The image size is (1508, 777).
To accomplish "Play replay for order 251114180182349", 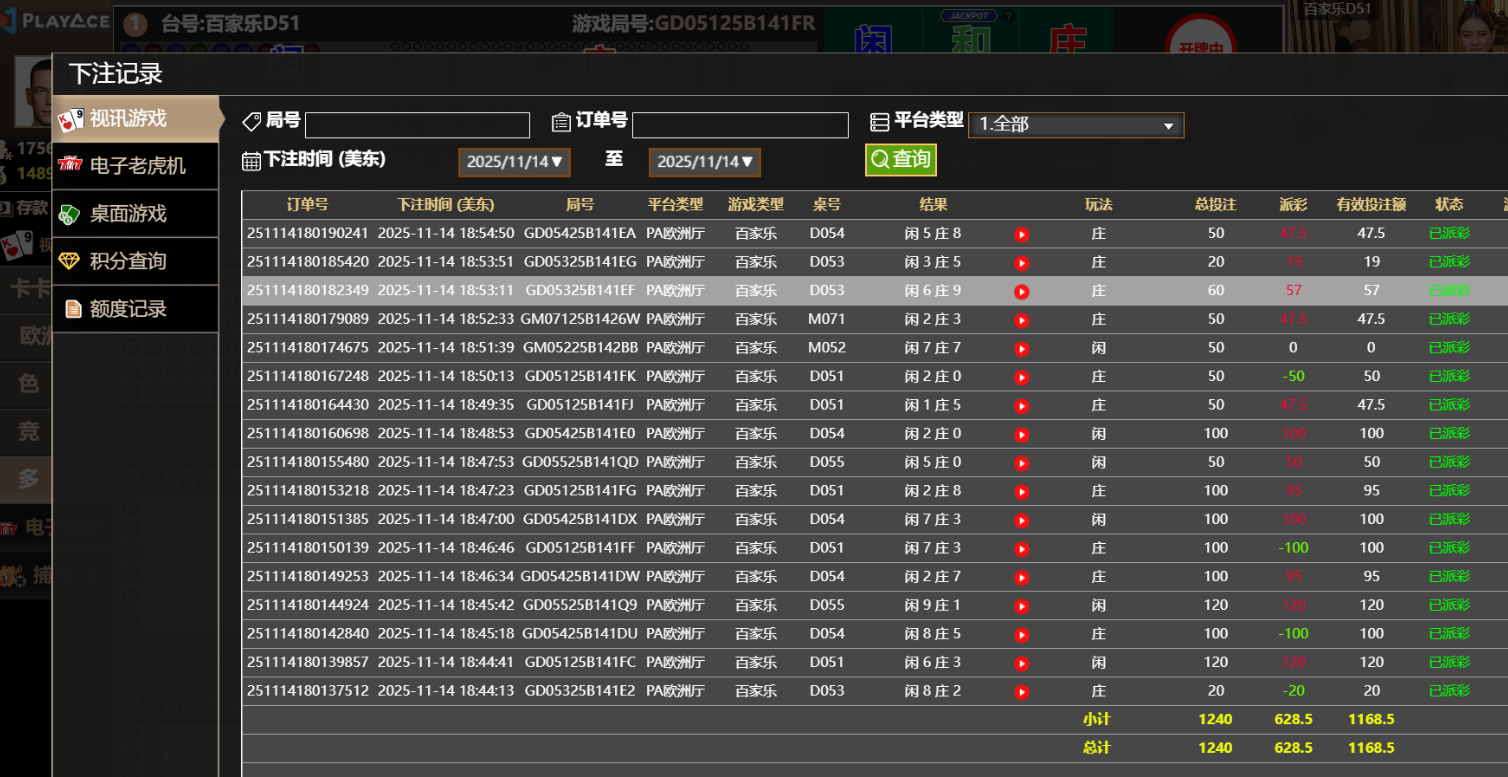I will coord(1021,291).
